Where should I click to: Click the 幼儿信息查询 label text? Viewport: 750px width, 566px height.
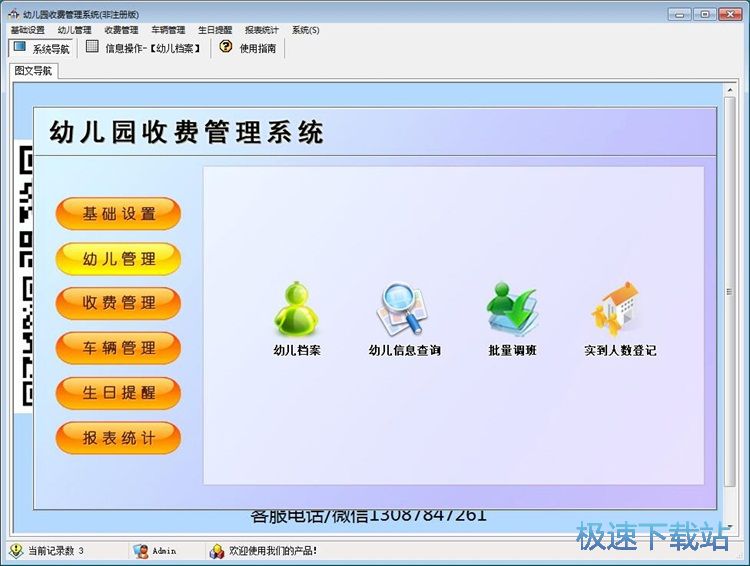coord(404,350)
